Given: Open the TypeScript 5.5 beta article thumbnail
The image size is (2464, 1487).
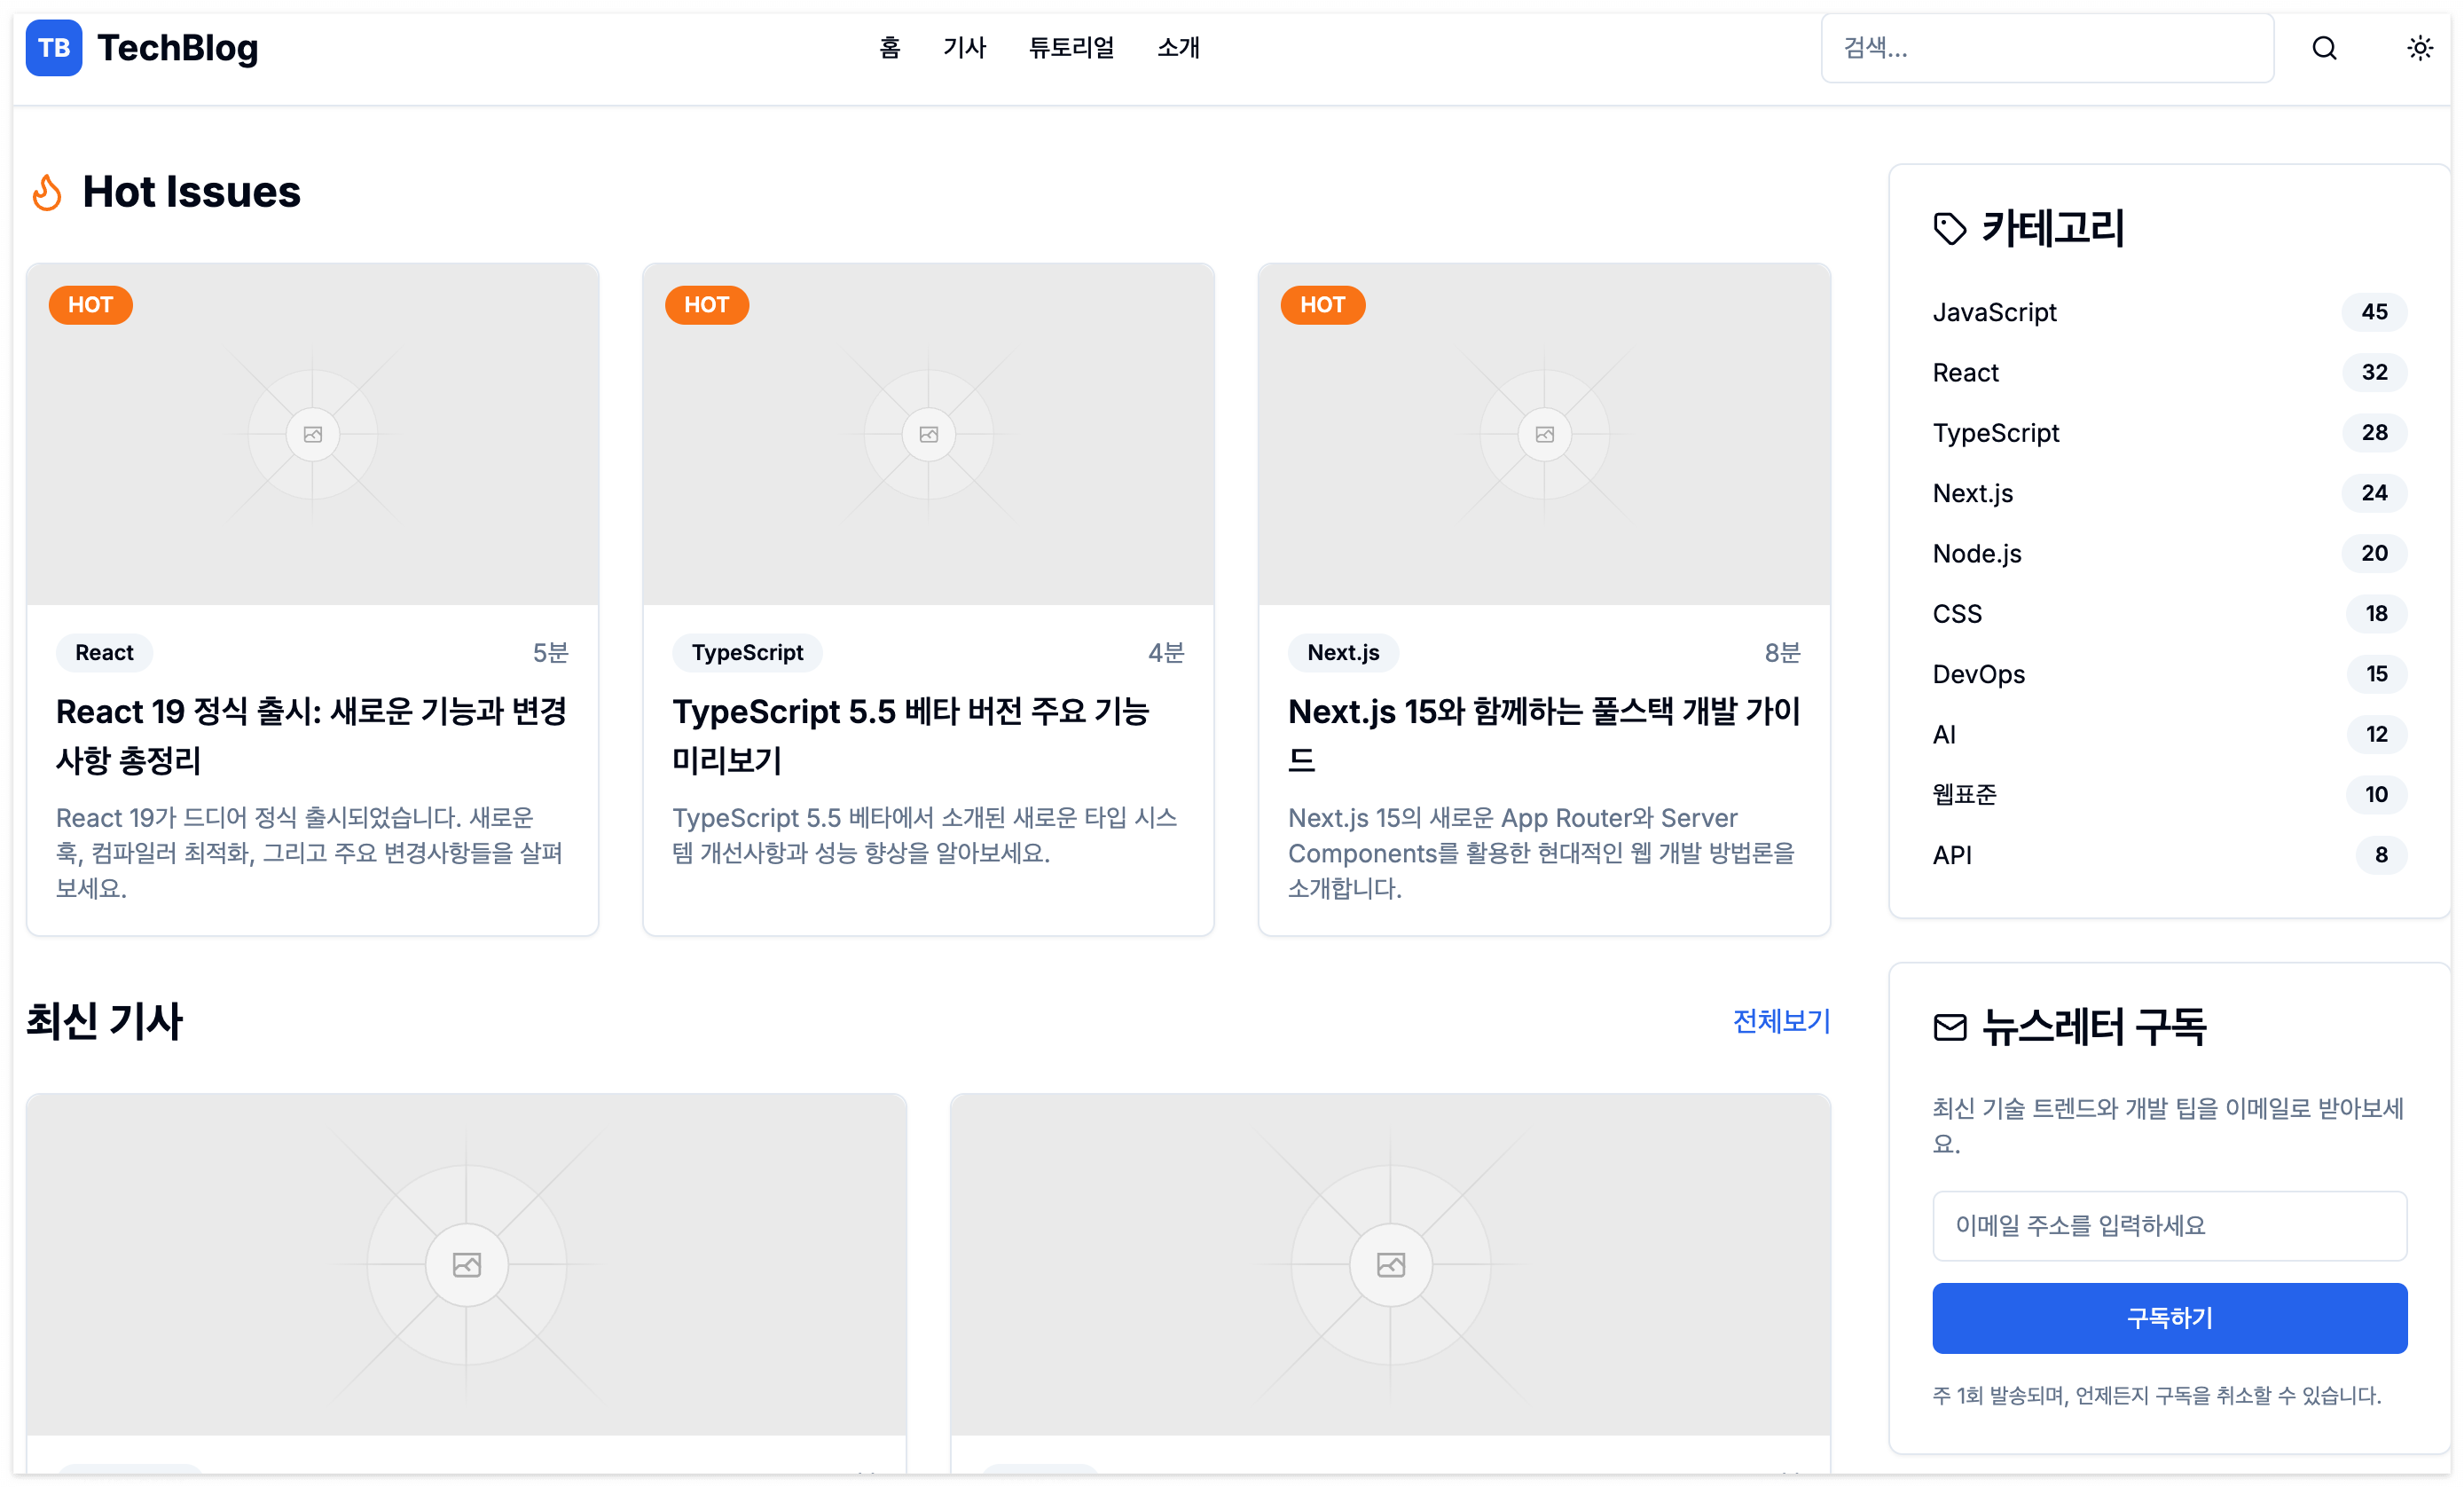Looking at the screenshot, I should point(928,434).
